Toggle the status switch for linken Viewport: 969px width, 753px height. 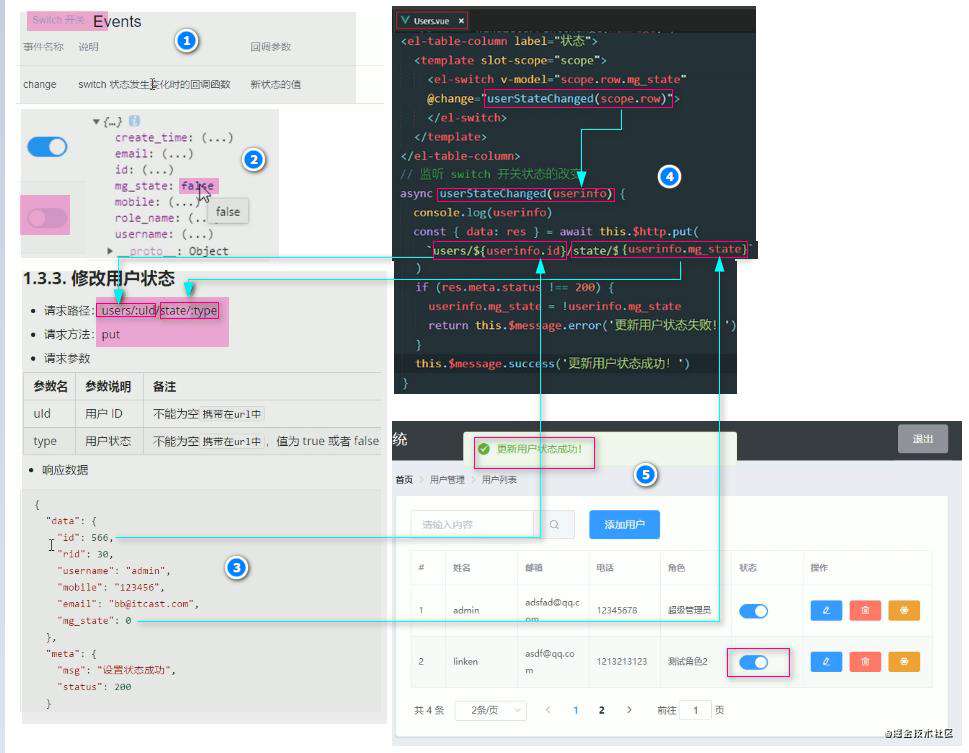(x=753, y=662)
